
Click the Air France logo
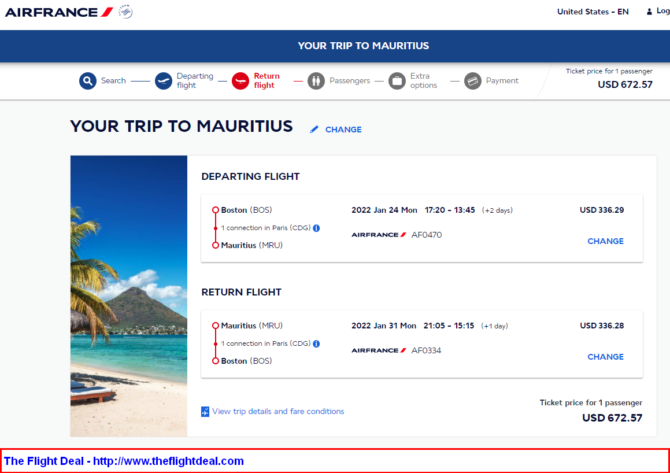tap(59, 12)
